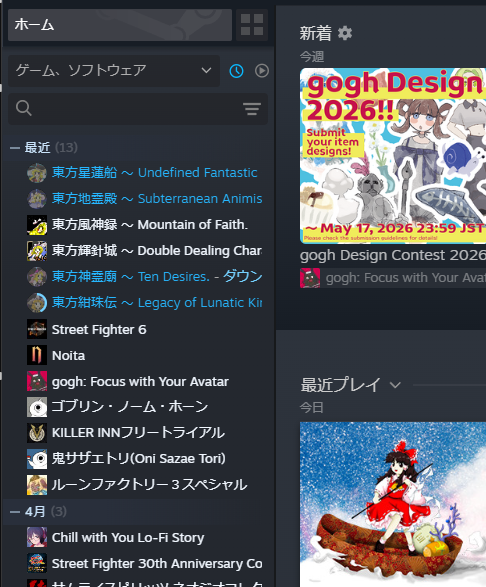
Task: Select Street Fighter 6 in library list
Action: pyautogui.click(x=99, y=329)
